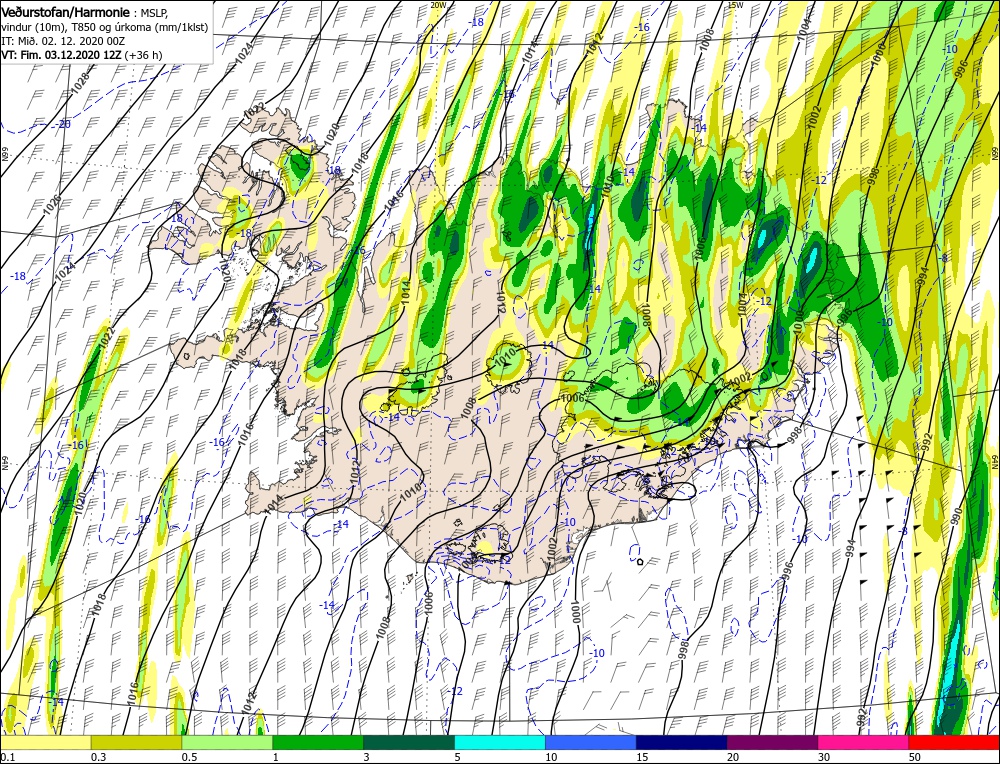This screenshot has height=764, width=1000.
Task: Click the '0.3' legend value
Action: (x=98, y=757)
